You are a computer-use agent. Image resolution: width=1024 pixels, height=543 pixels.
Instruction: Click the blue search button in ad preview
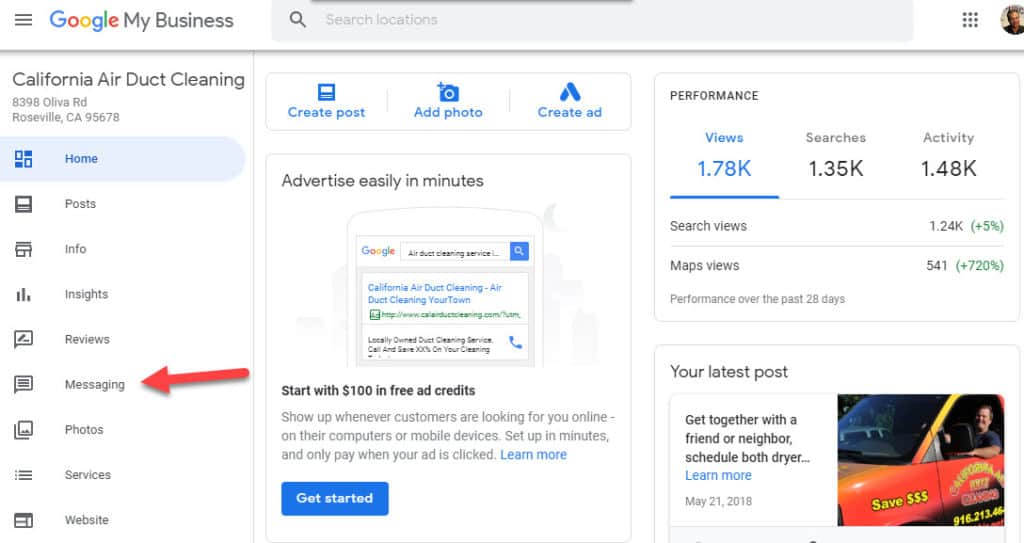click(519, 251)
